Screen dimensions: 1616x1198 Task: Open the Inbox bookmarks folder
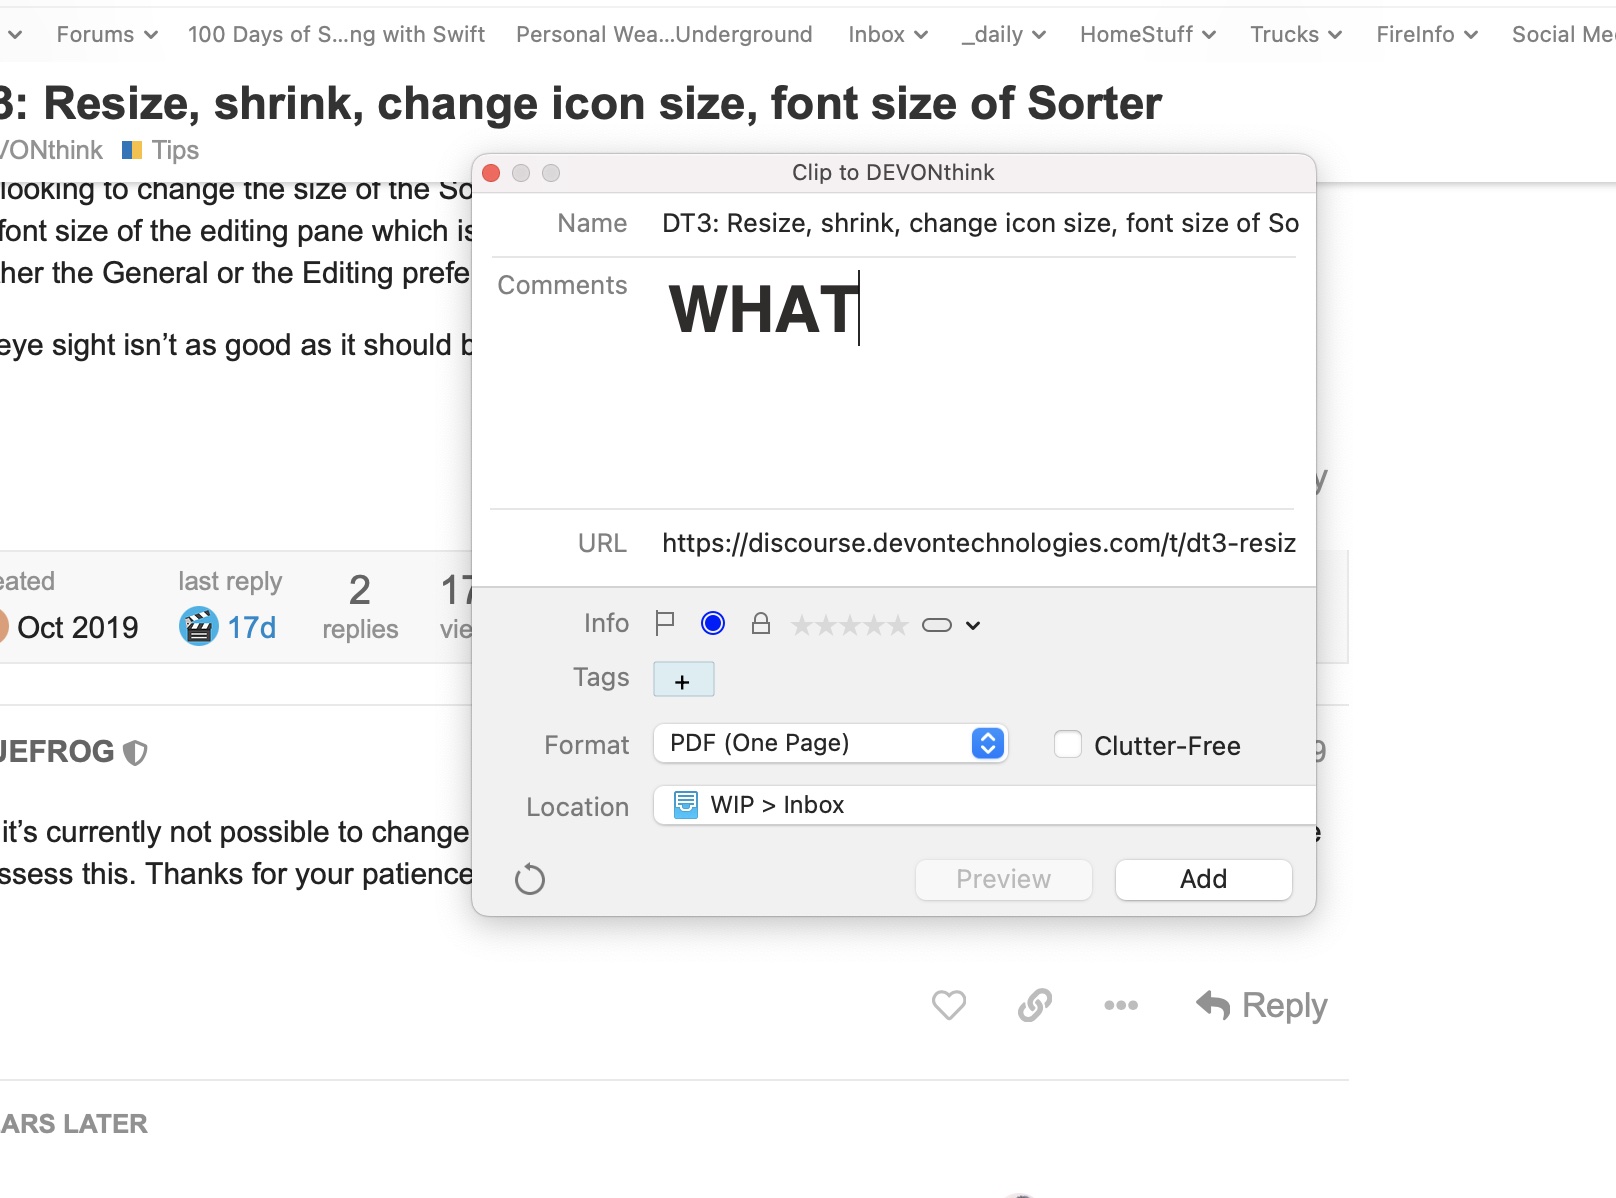click(888, 34)
